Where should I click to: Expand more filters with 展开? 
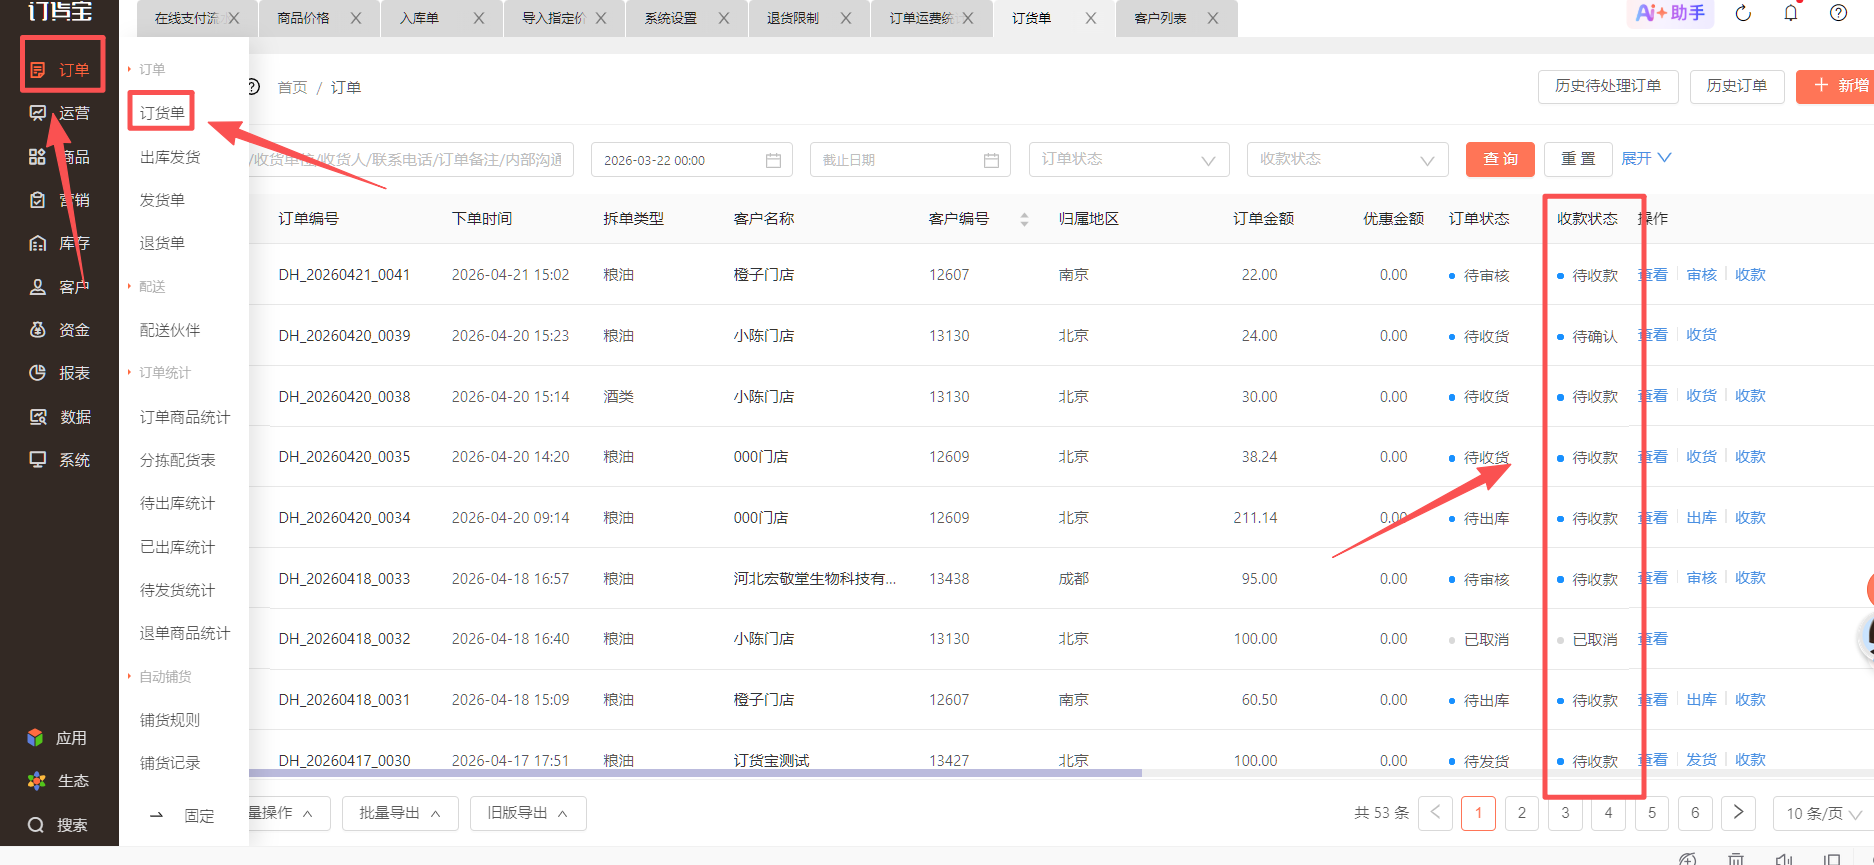coord(1646,159)
